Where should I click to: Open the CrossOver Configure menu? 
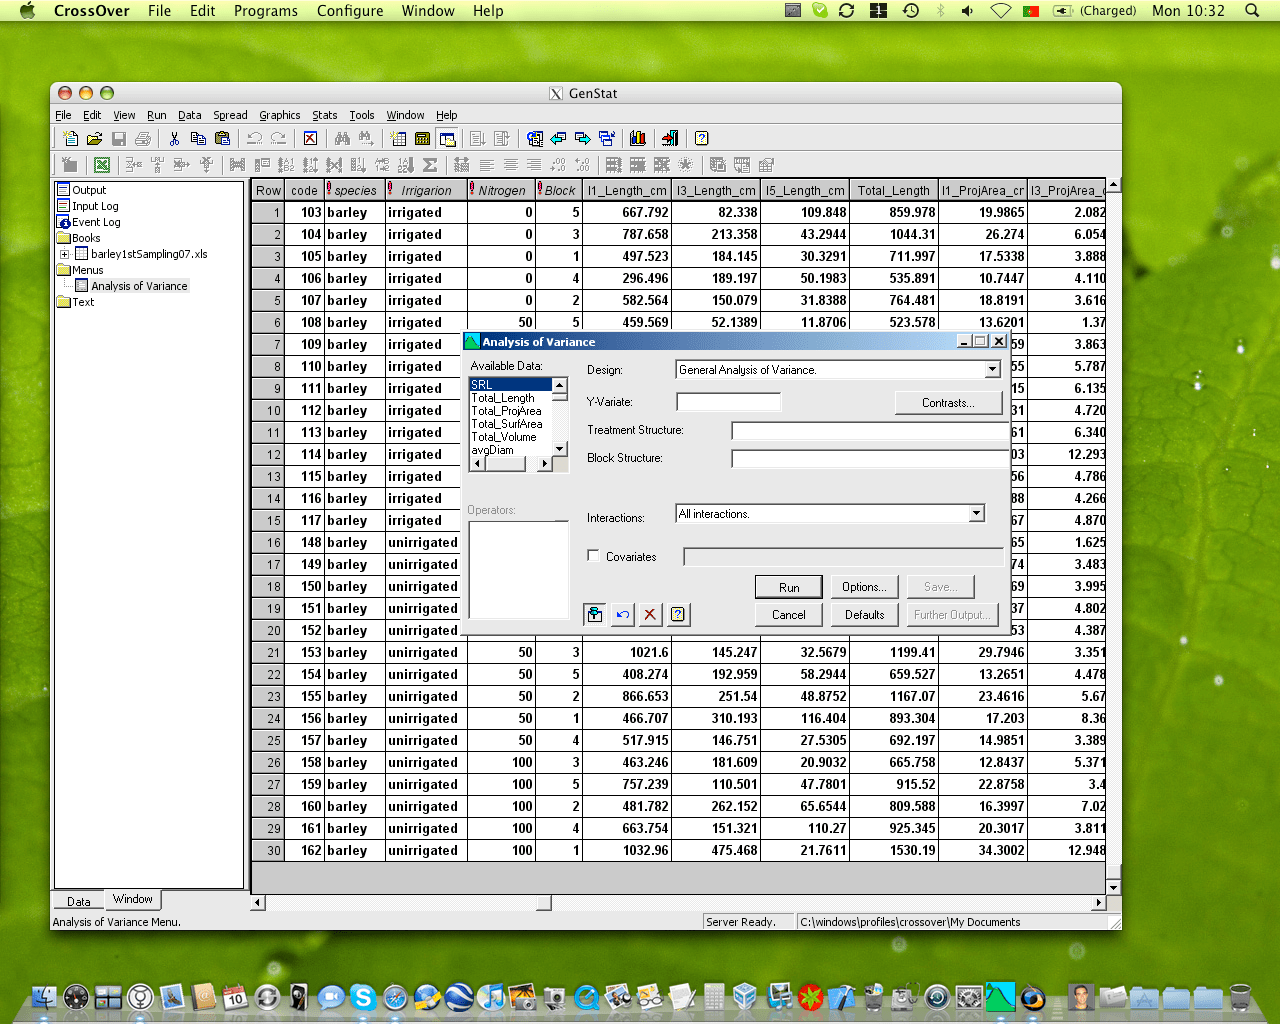[350, 11]
